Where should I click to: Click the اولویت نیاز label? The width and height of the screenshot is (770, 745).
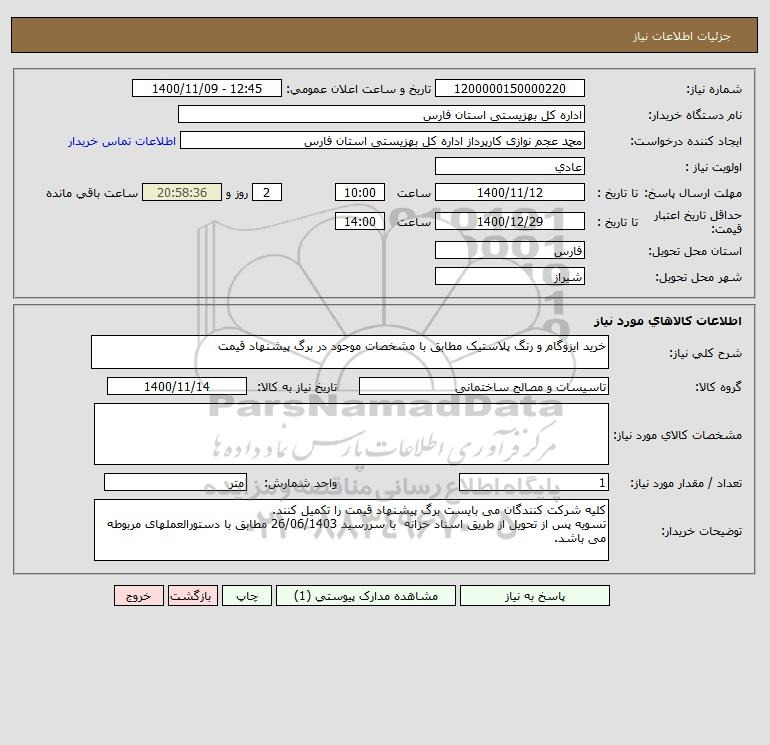[714, 167]
